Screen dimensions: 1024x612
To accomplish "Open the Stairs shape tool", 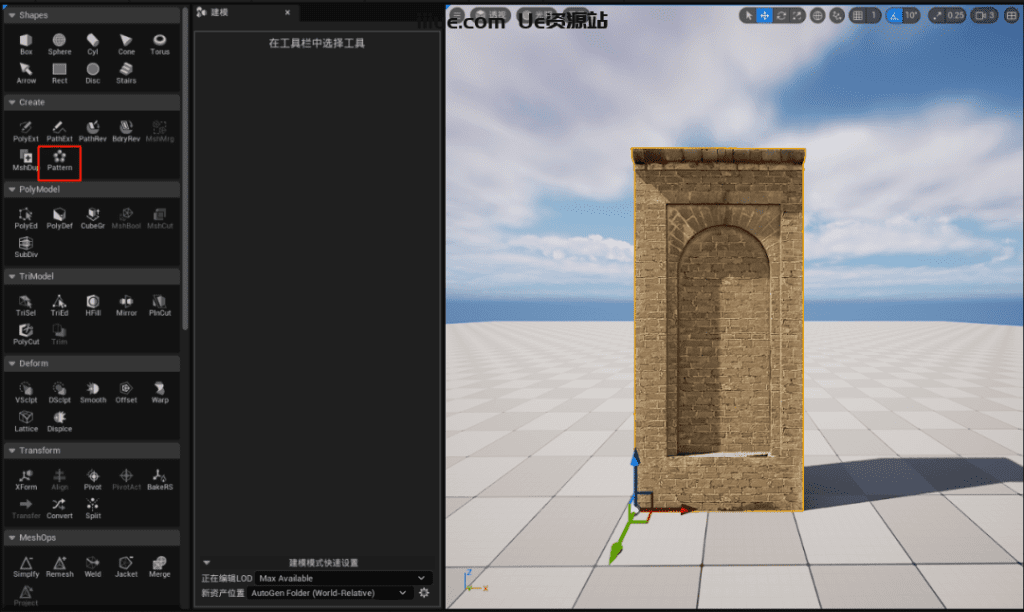I will [126, 72].
